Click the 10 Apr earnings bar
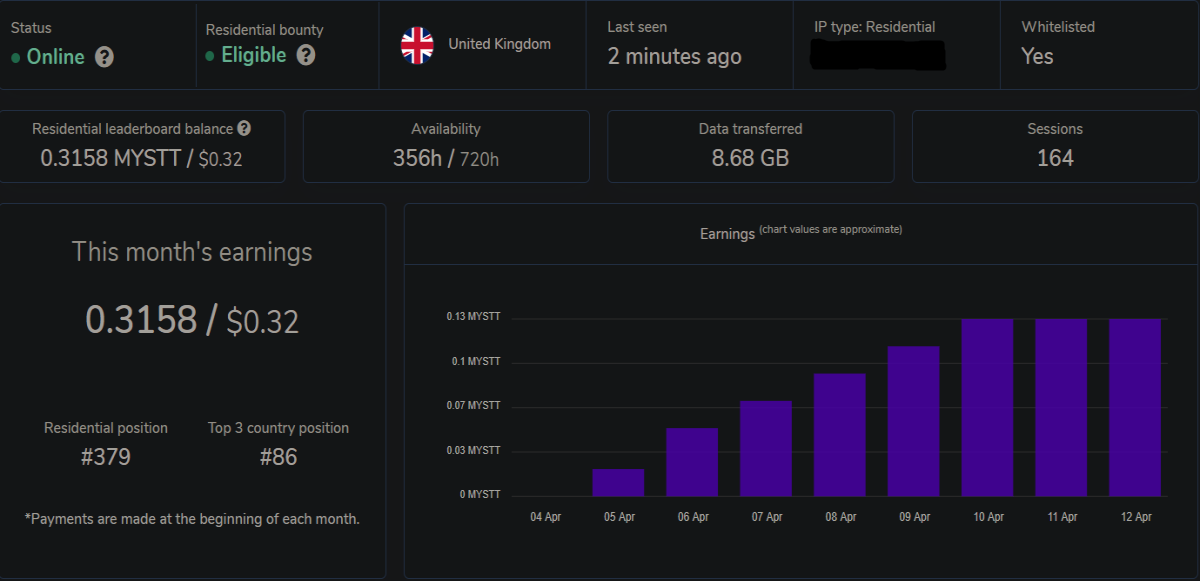Screen dimensions: 1200x581 (988, 408)
